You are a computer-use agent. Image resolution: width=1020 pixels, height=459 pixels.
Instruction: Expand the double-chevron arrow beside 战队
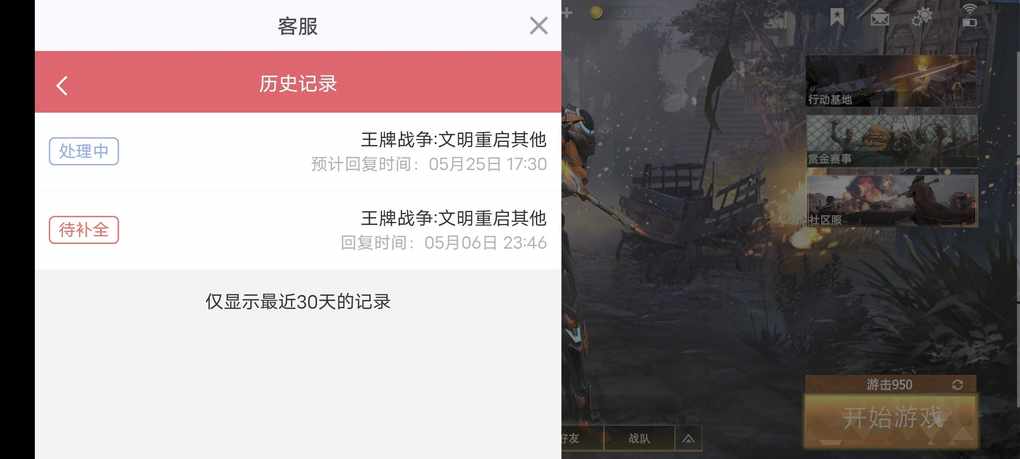(x=688, y=439)
